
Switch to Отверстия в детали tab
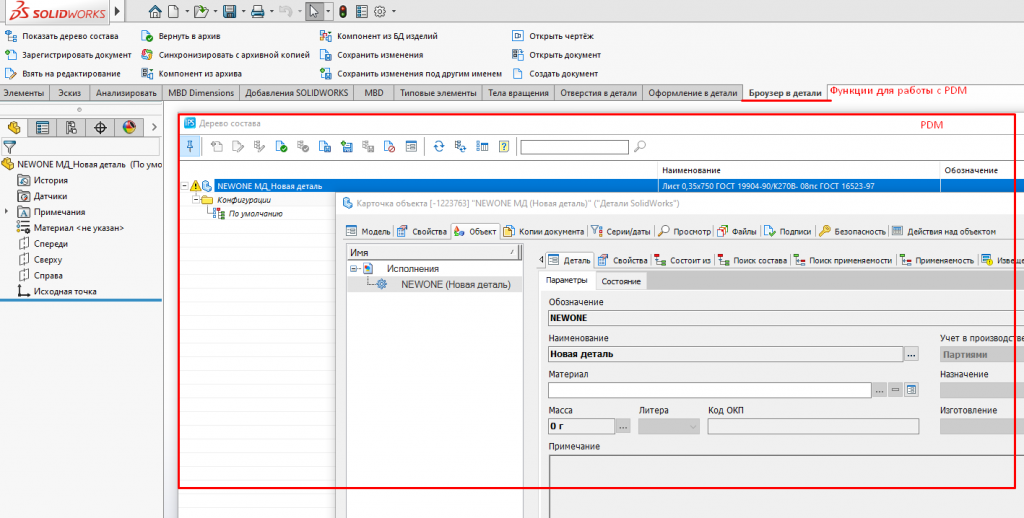(598, 93)
